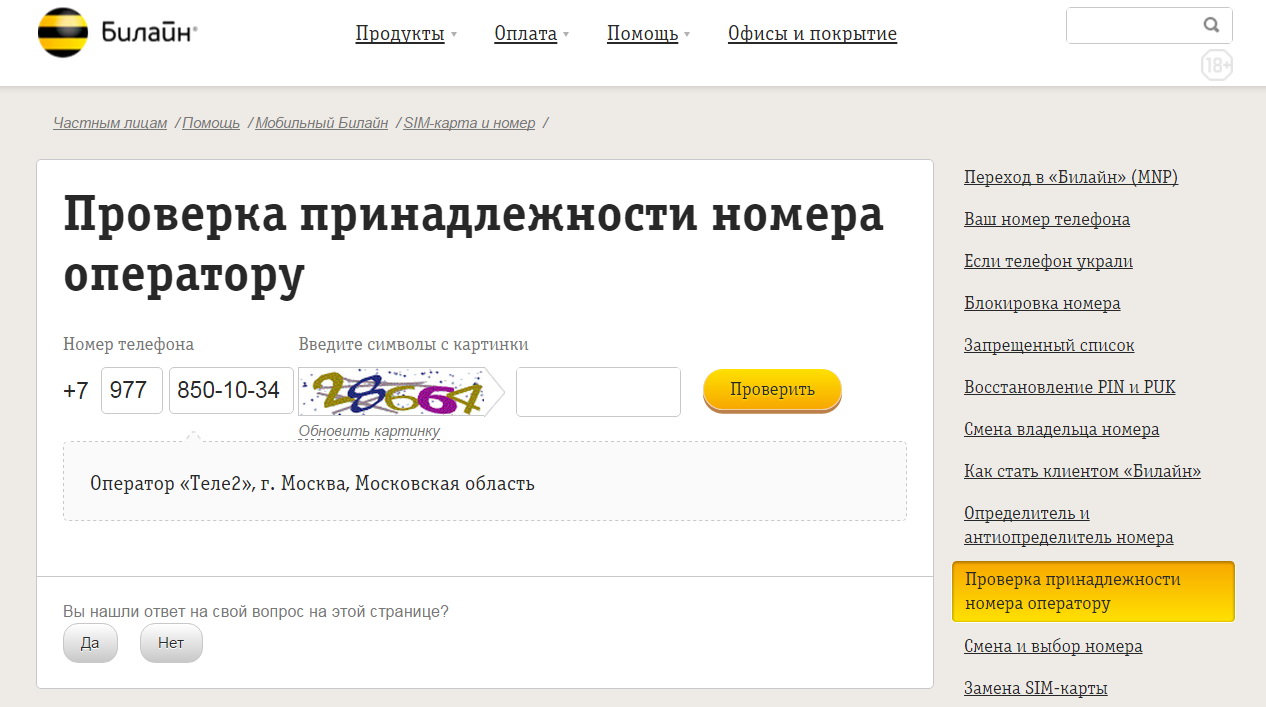Click the phone area code field 977

[x=131, y=390]
